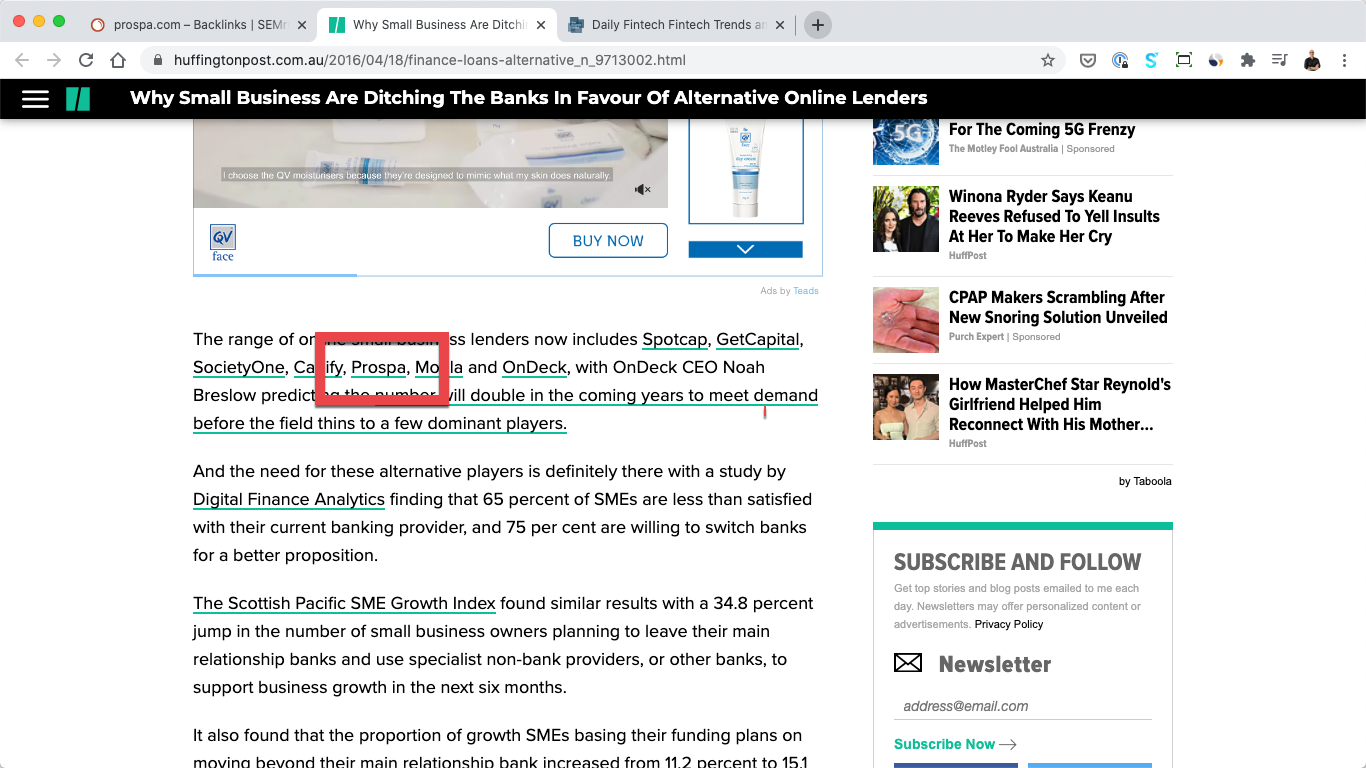
Task: Open the CPAP Makers Scrambling story
Action: [1058, 307]
